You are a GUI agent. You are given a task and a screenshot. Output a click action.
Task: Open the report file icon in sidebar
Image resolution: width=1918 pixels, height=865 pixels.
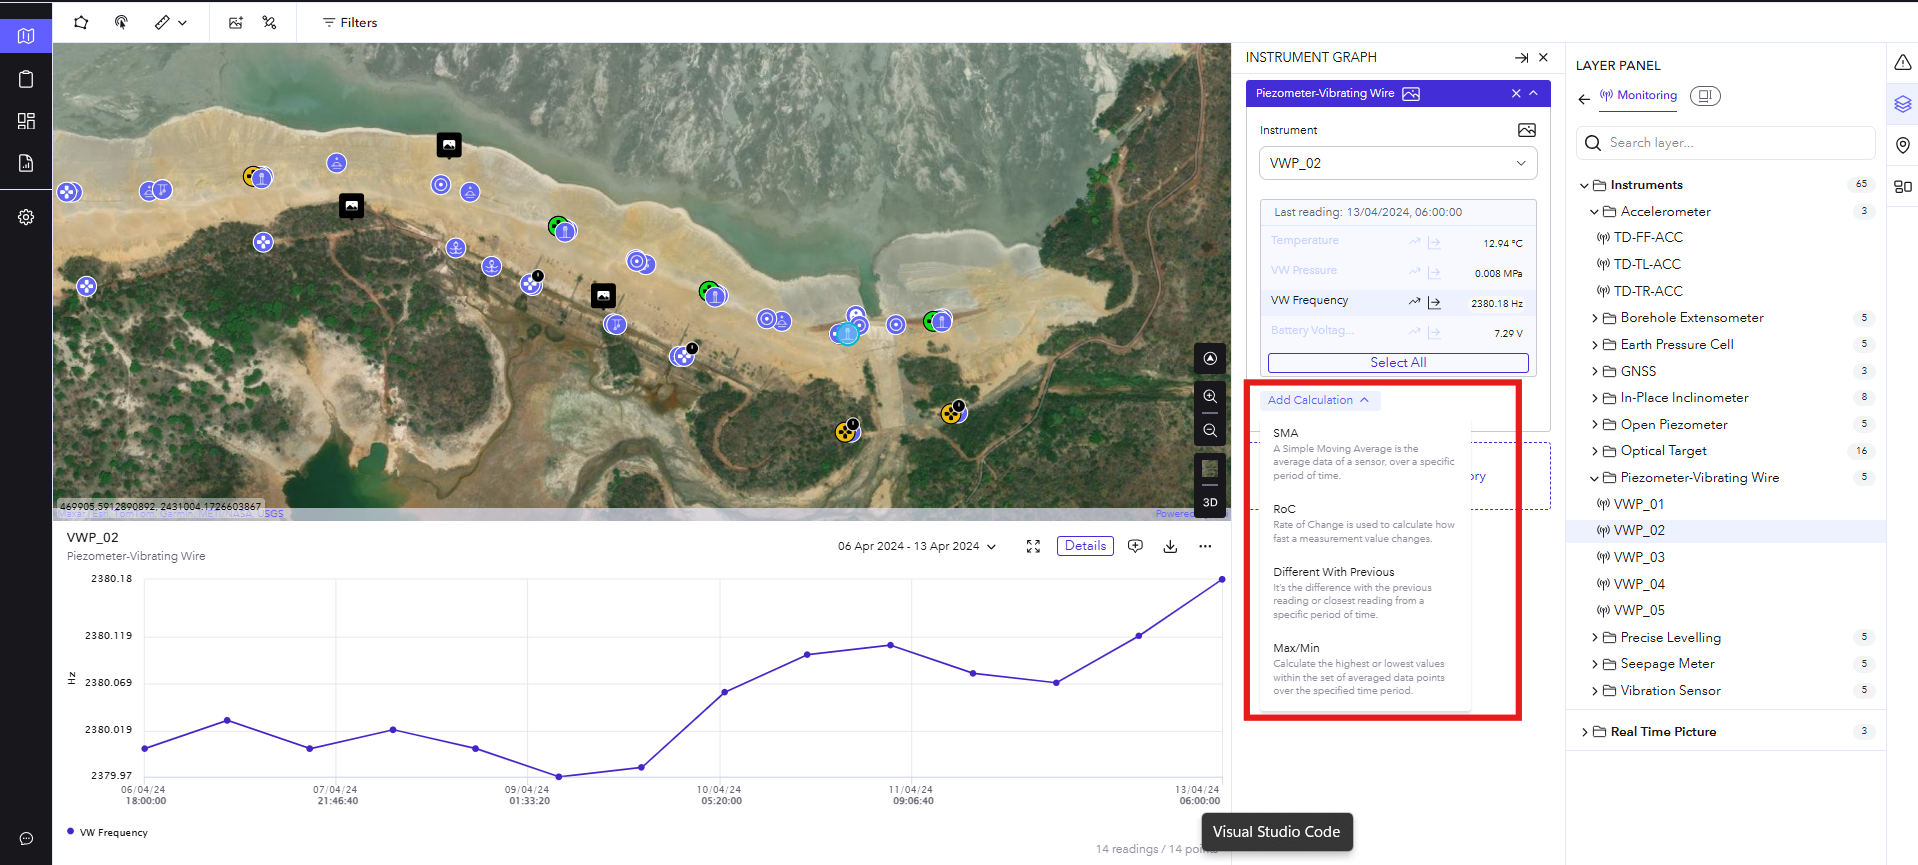click(x=26, y=163)
